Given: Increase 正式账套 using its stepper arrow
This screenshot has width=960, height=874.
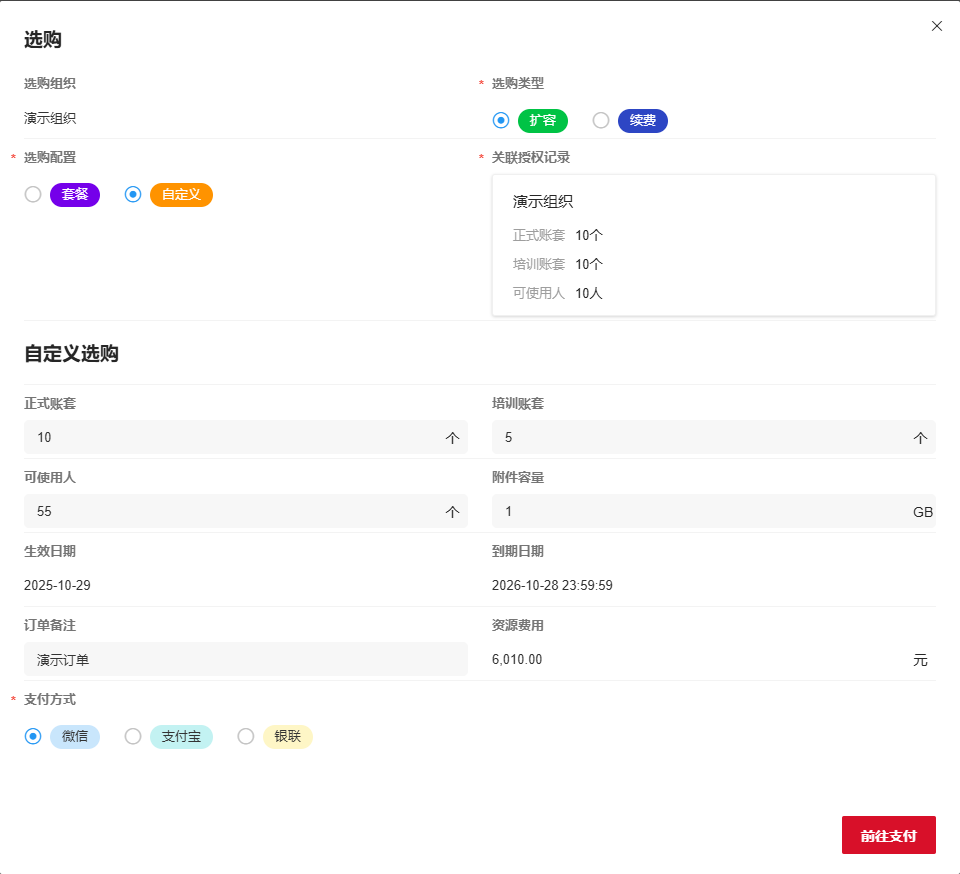Looking at the screenshot, I should (x=452, y=437).
